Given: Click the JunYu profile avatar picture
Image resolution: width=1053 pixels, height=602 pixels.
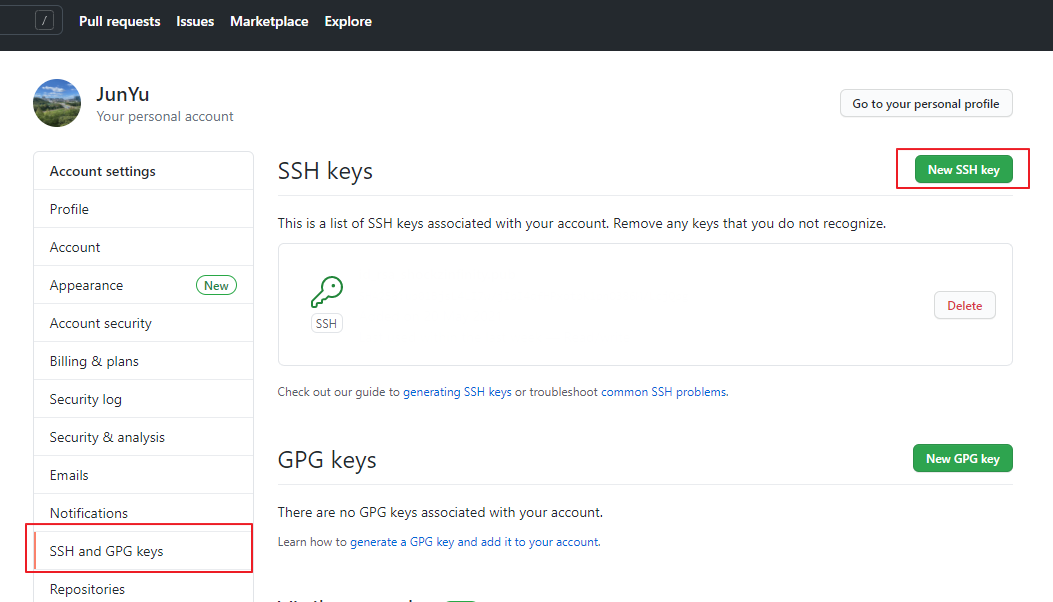Looking at the screenshot, I should click(57, 103).
